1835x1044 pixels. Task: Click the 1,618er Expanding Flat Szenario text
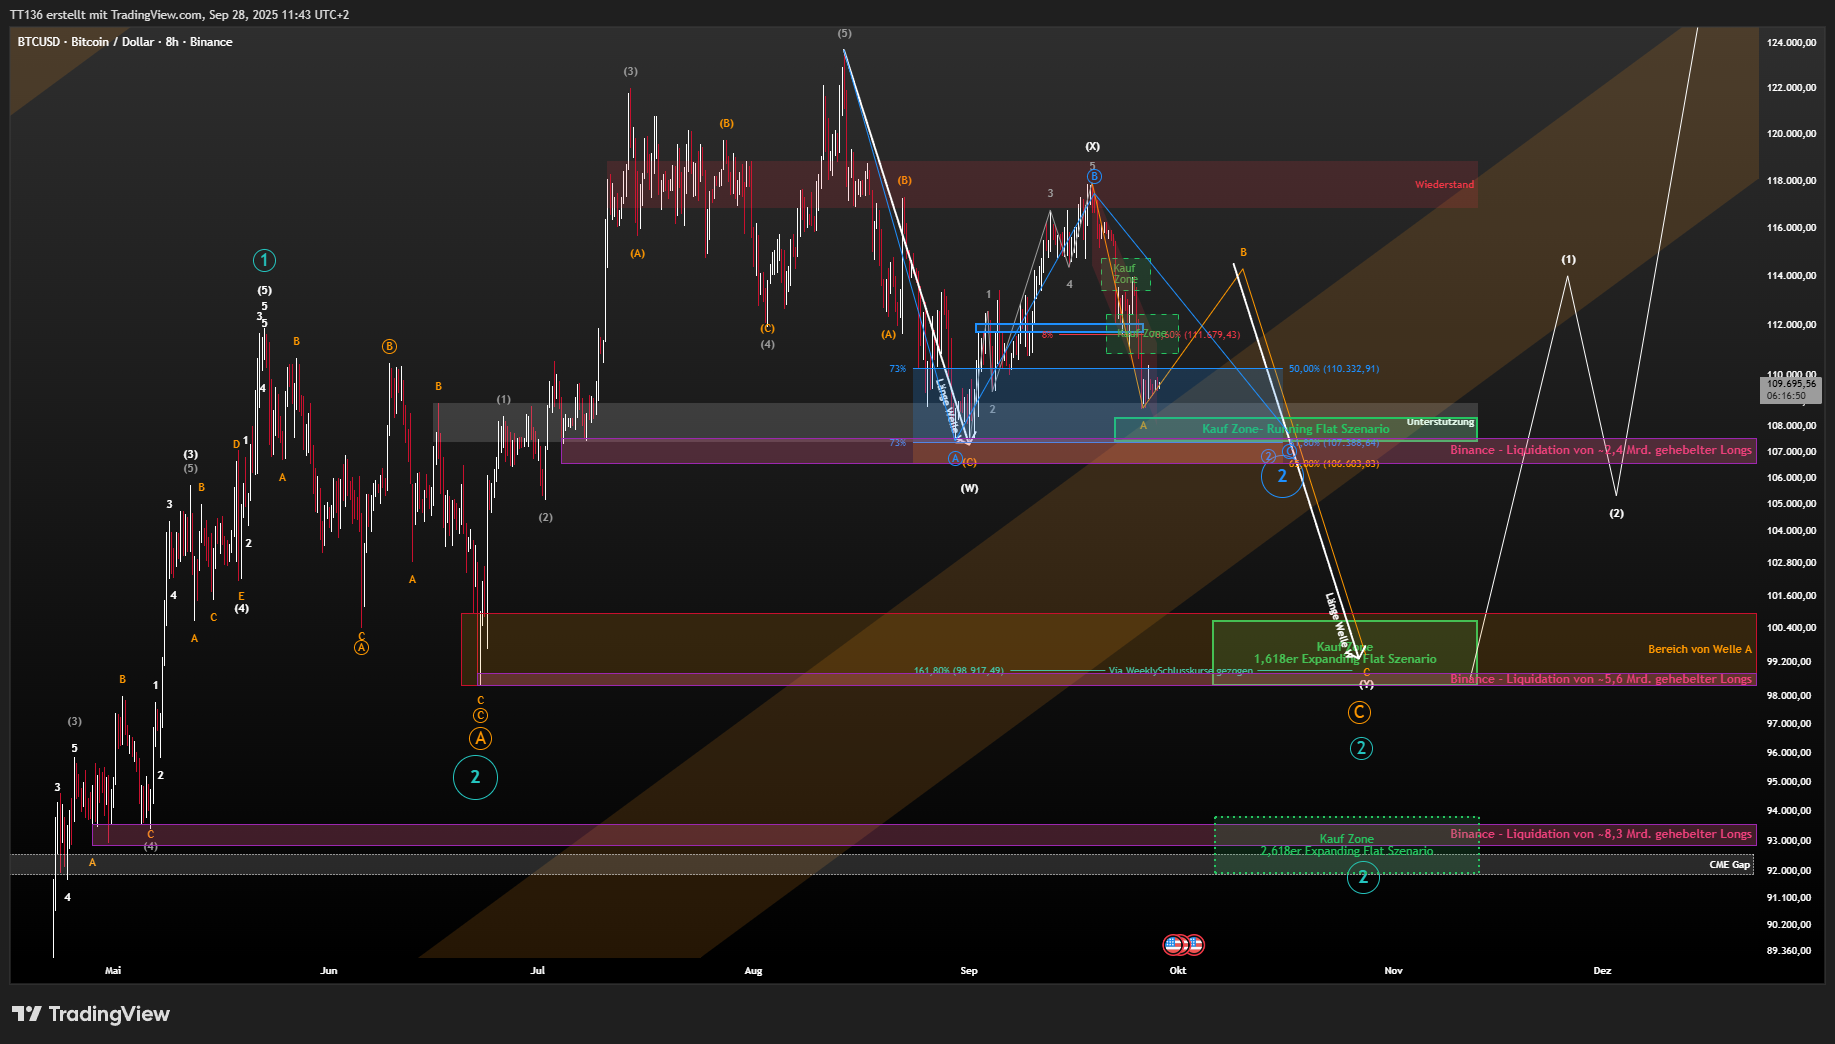[1345, 659]
